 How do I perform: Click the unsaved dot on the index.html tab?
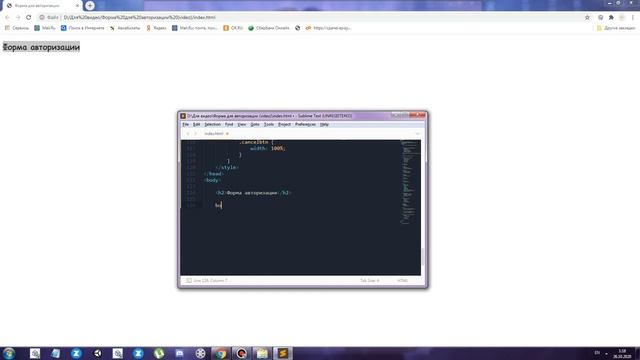point(227,134)
